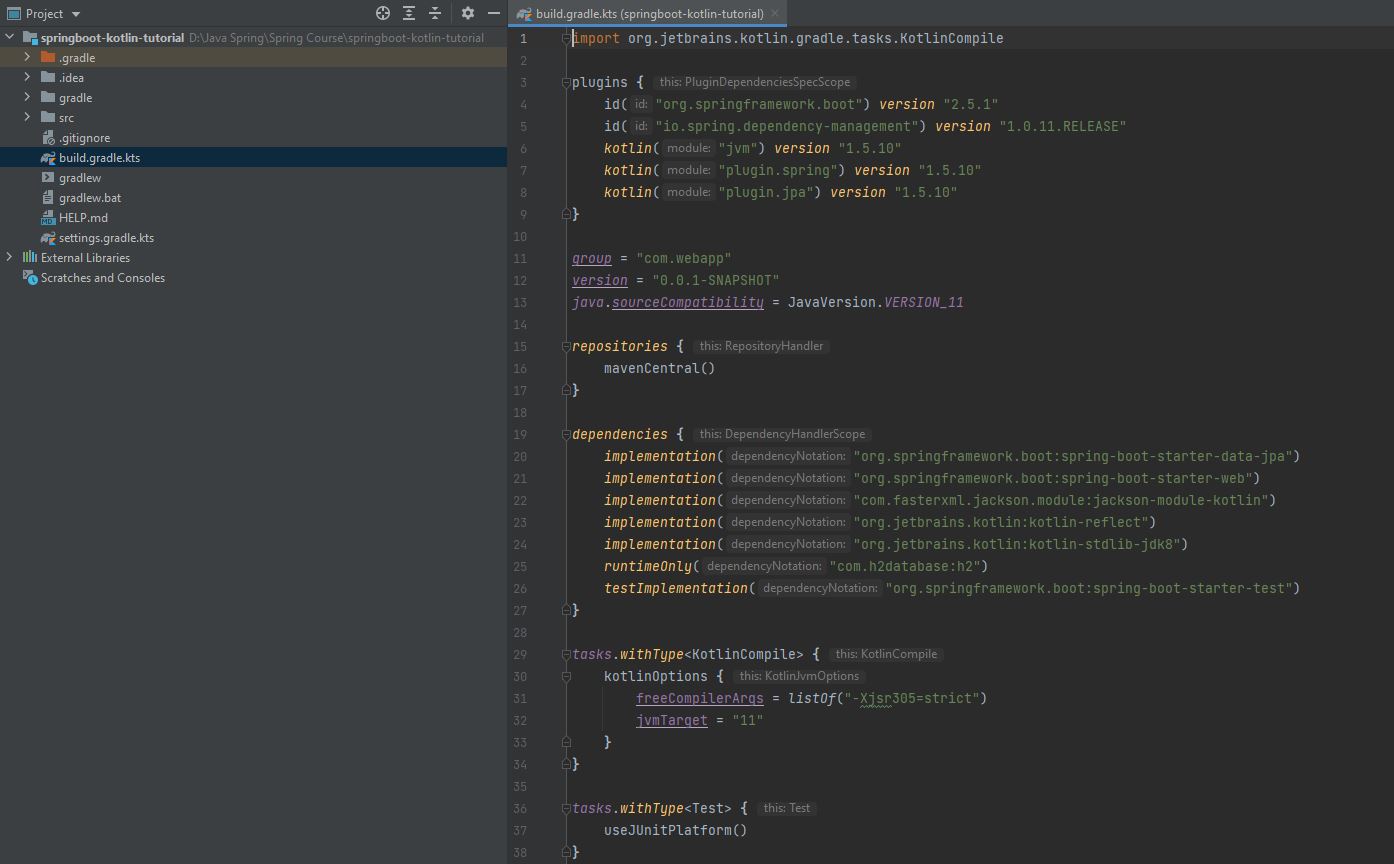Click sourceCompatibility on line 13
The image size is (1394, 864).
click(688, 302)
